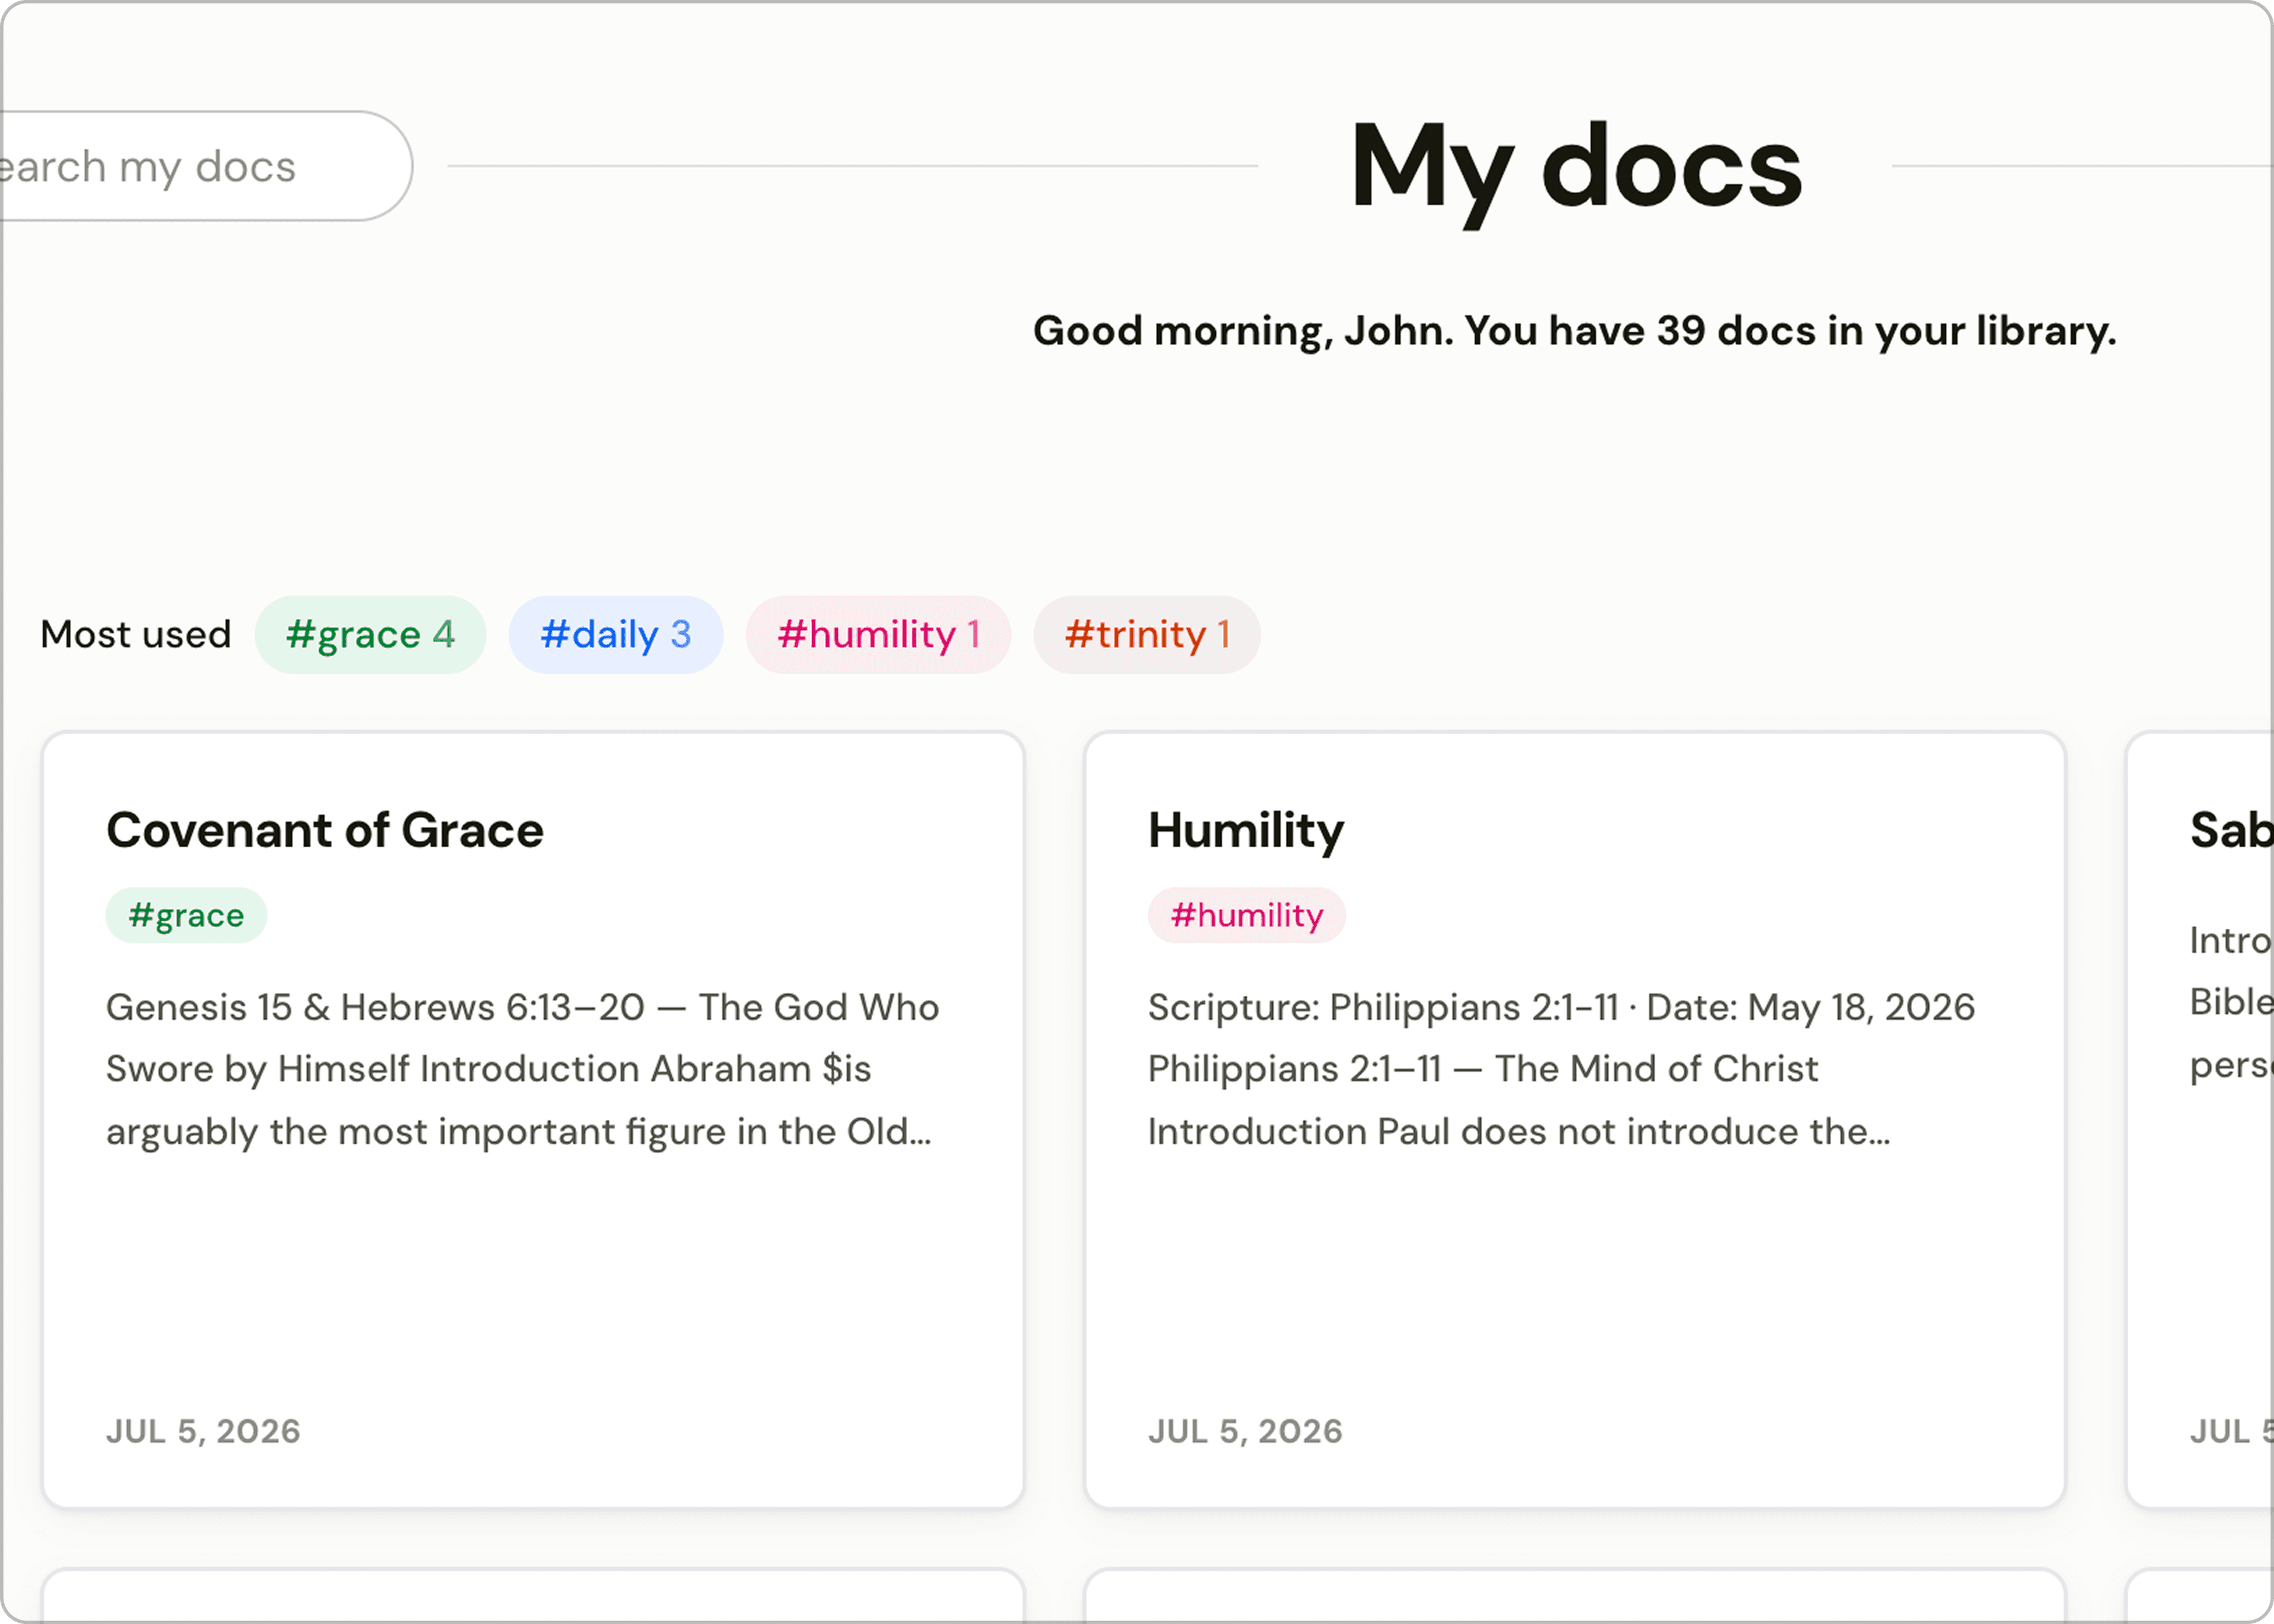Open the Covenant of Grace doc title

tap(325, 830)
